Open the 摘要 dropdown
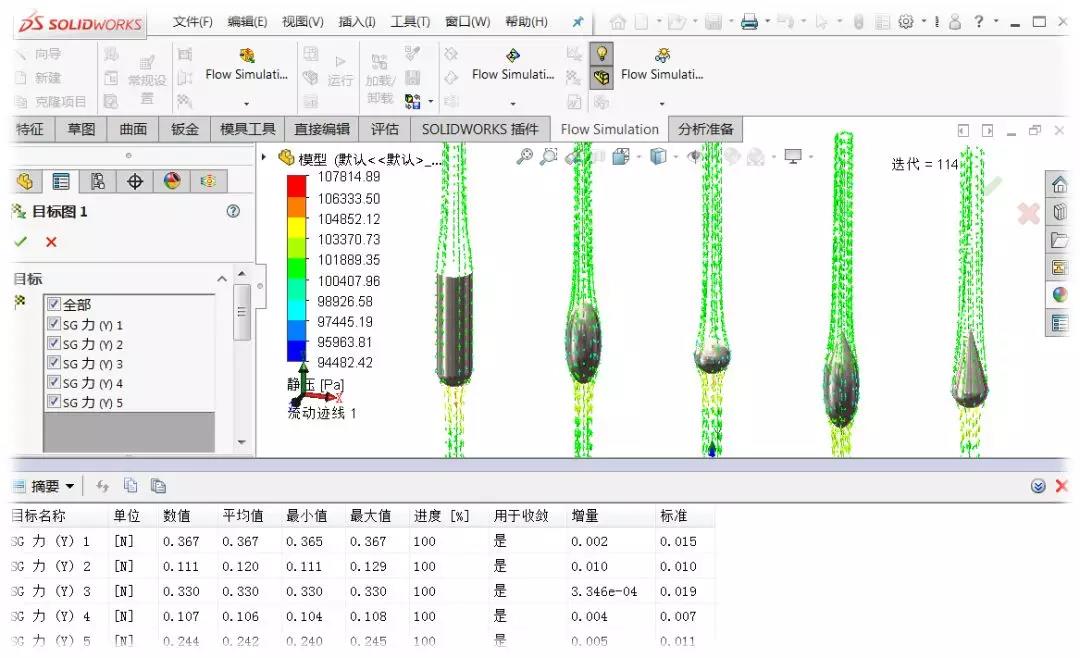Image resolution: width=1080 pixels, height=658 pixels. pos(69,486)
